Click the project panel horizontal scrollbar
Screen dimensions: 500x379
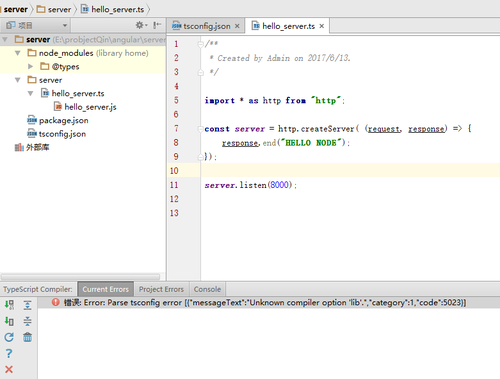tap(80, 277)
